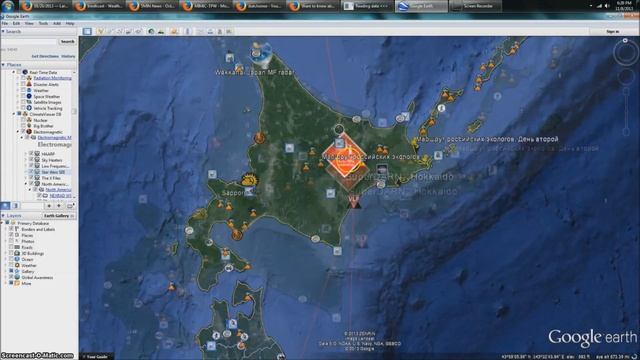640x360 pixels.
Task: Click the Tour Guide button at bottom
Action: [97, 356]
